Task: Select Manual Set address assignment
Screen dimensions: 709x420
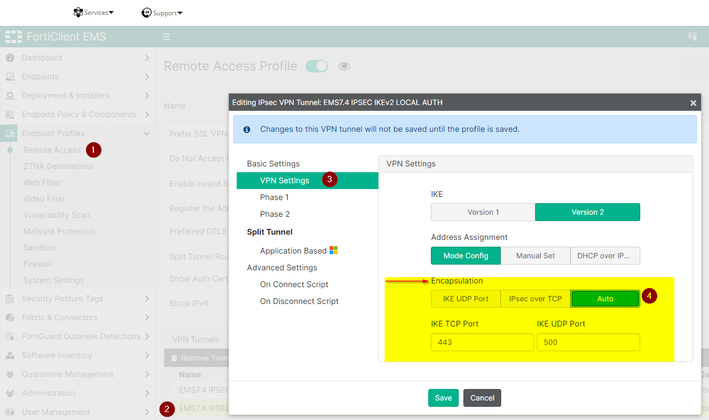Action: 535,256
